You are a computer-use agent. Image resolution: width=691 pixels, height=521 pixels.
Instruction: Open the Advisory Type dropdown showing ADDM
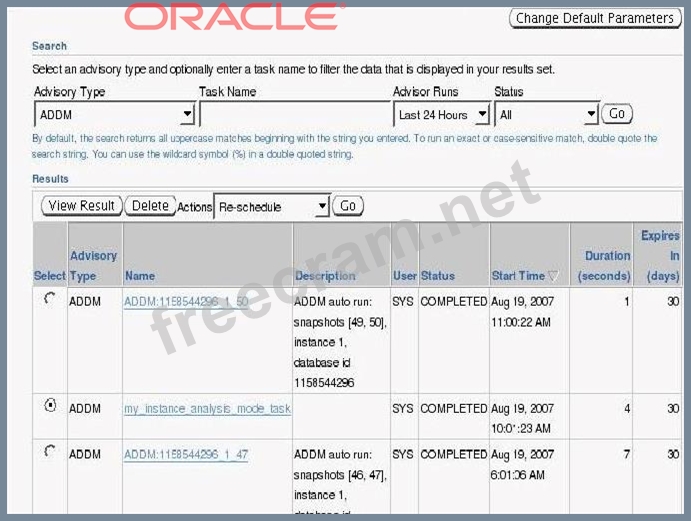pyautogui.click(x=115, y=115)
